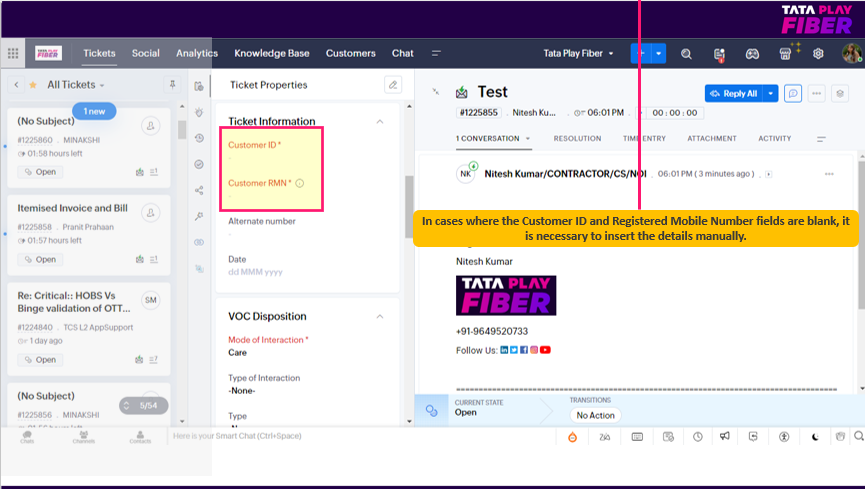Image resolution: width=865 pixels, height=489 pixels.
Task: Switch to the Attachment tab
Action: click(712, 139)
